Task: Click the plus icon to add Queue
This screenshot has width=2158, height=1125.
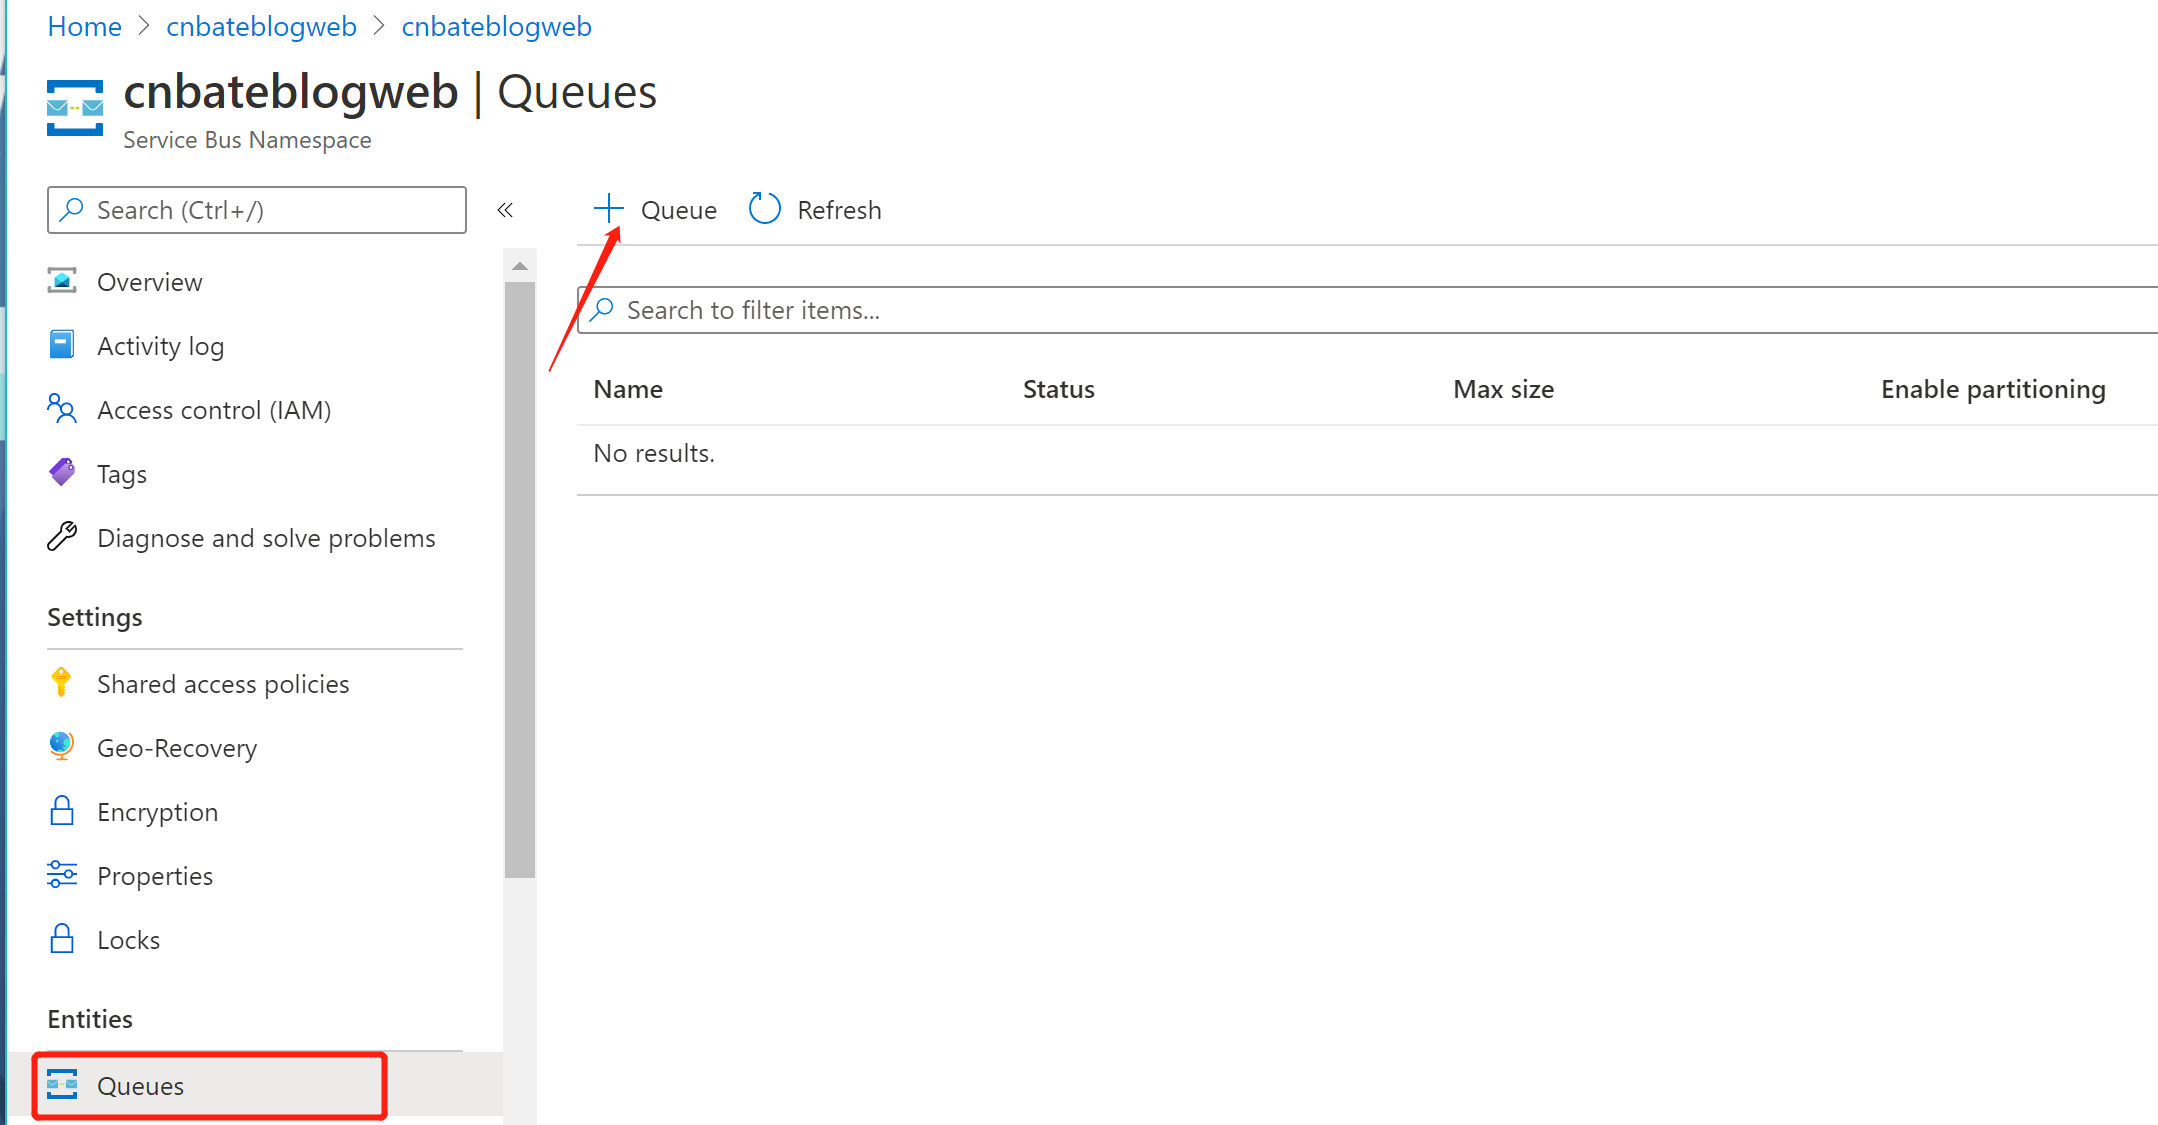Action: pyautogui.click(x=609, y=209)
